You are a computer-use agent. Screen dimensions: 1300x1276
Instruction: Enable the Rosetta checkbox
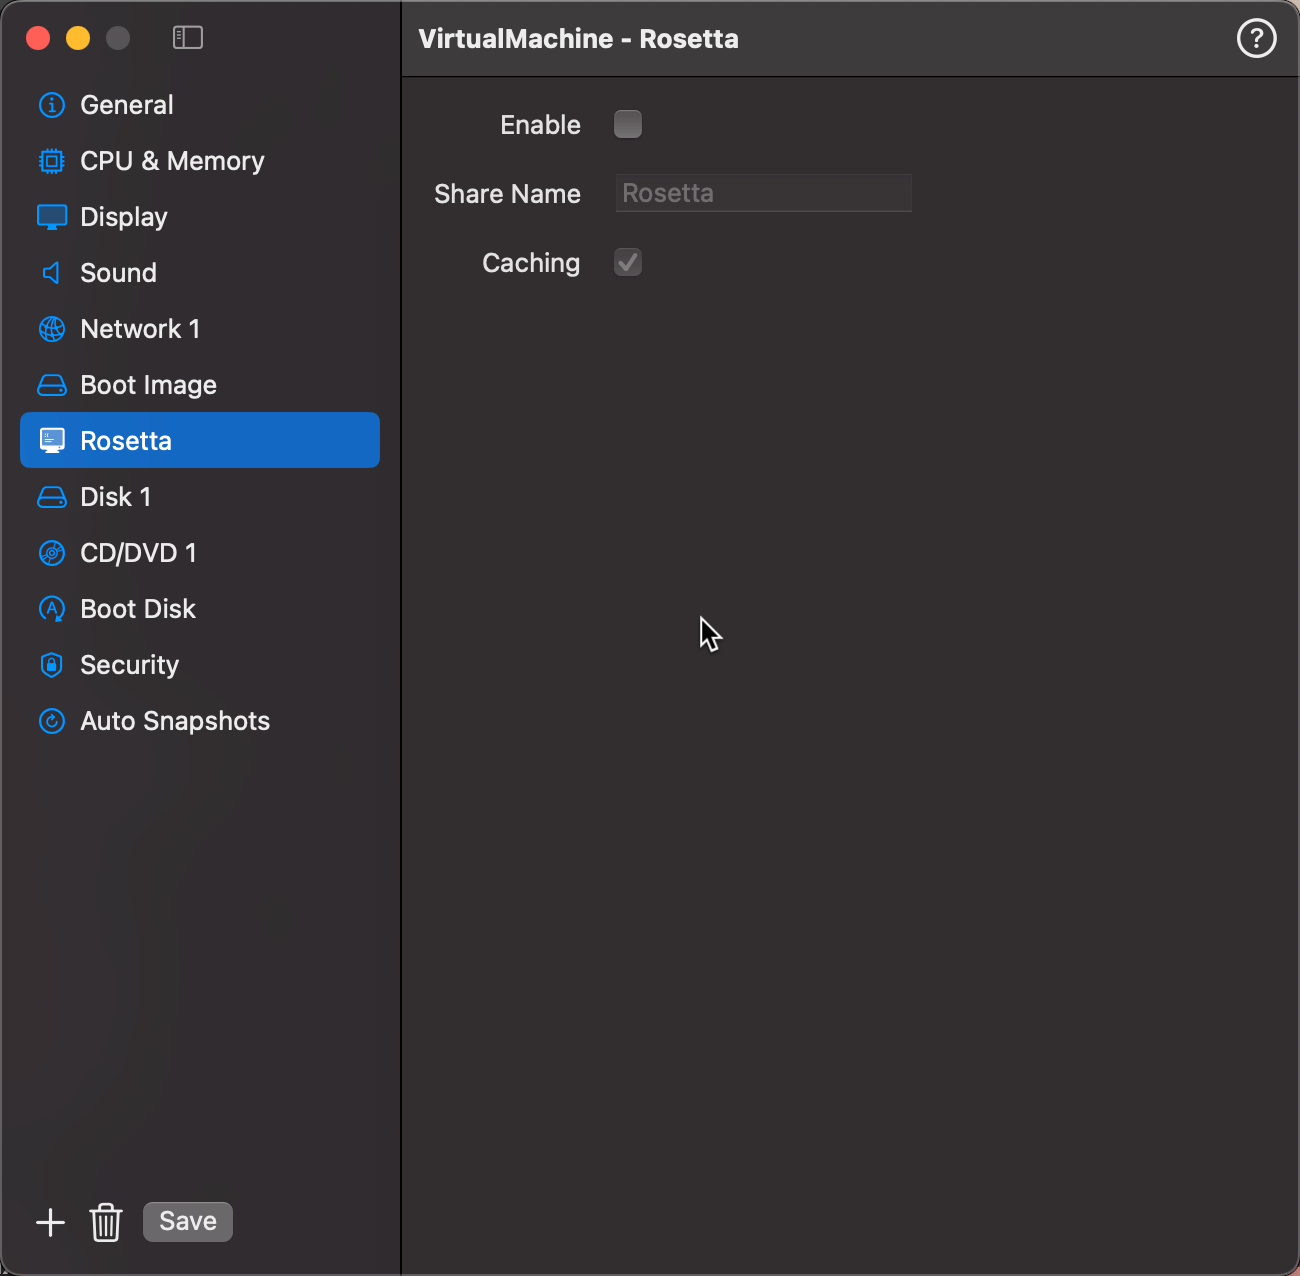point(628,124)
